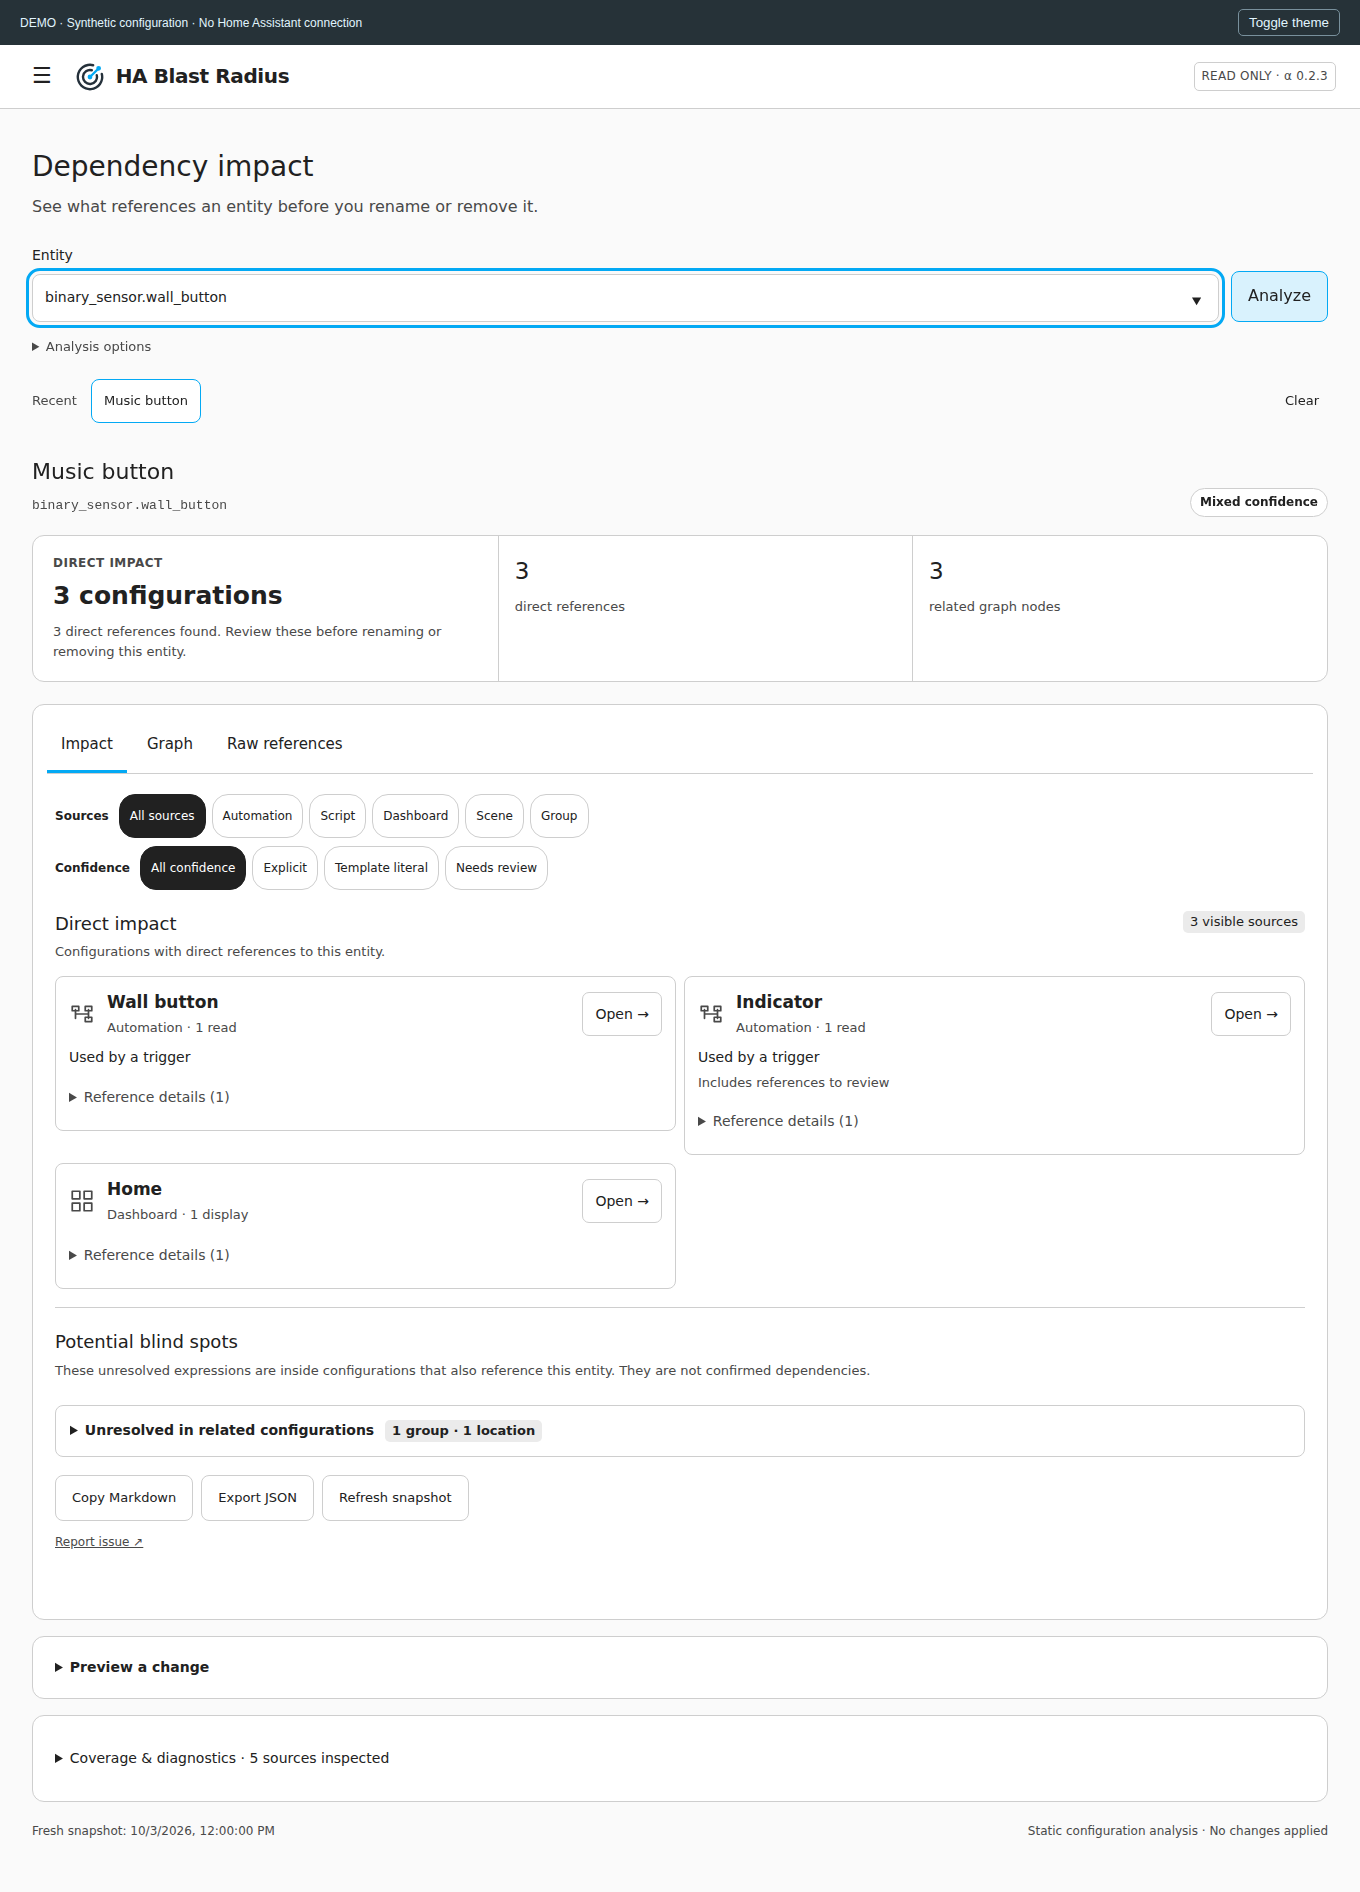Select the All confidence filter chip
This screenshot has width=1360, height=1892.
193,868
